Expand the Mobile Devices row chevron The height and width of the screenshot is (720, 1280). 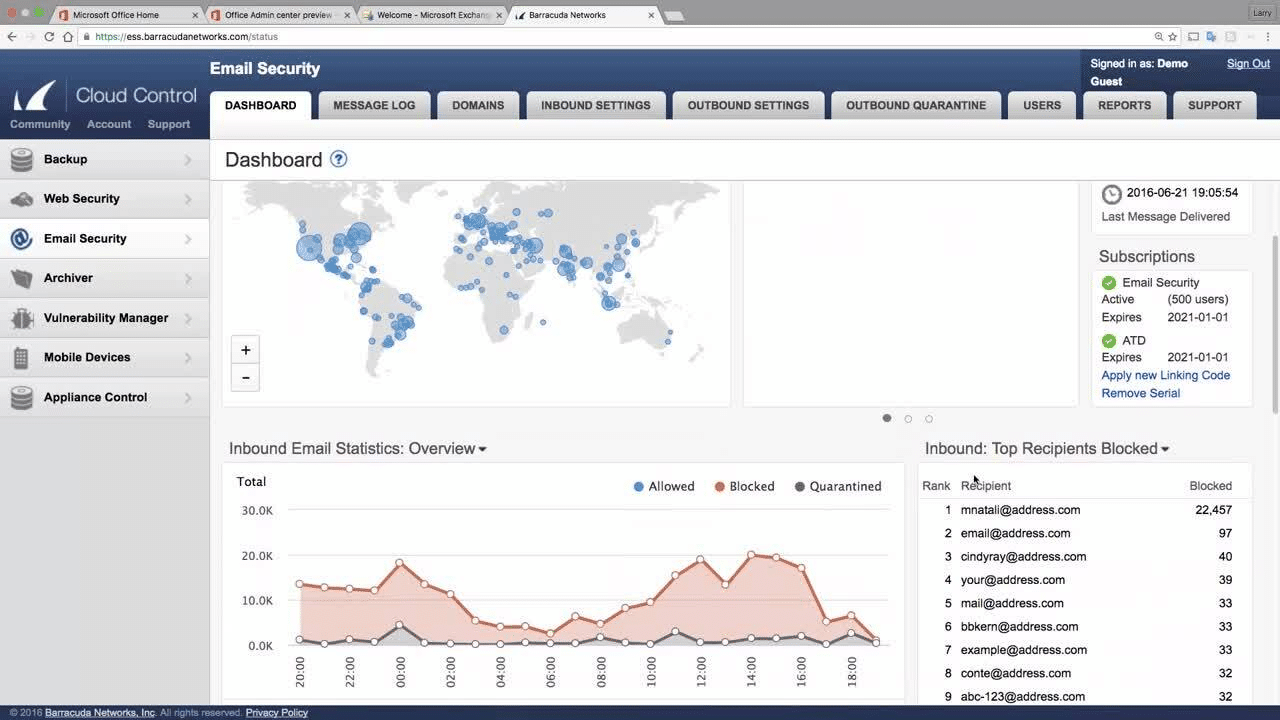[x=188, y=357]
